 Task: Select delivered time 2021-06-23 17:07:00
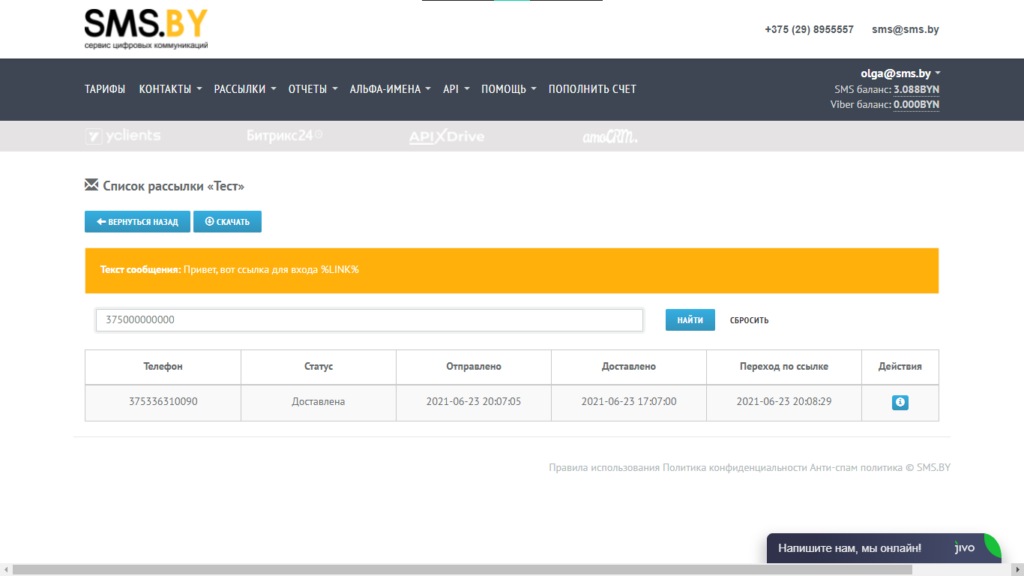pyautogui.click(x=628, y=402)
